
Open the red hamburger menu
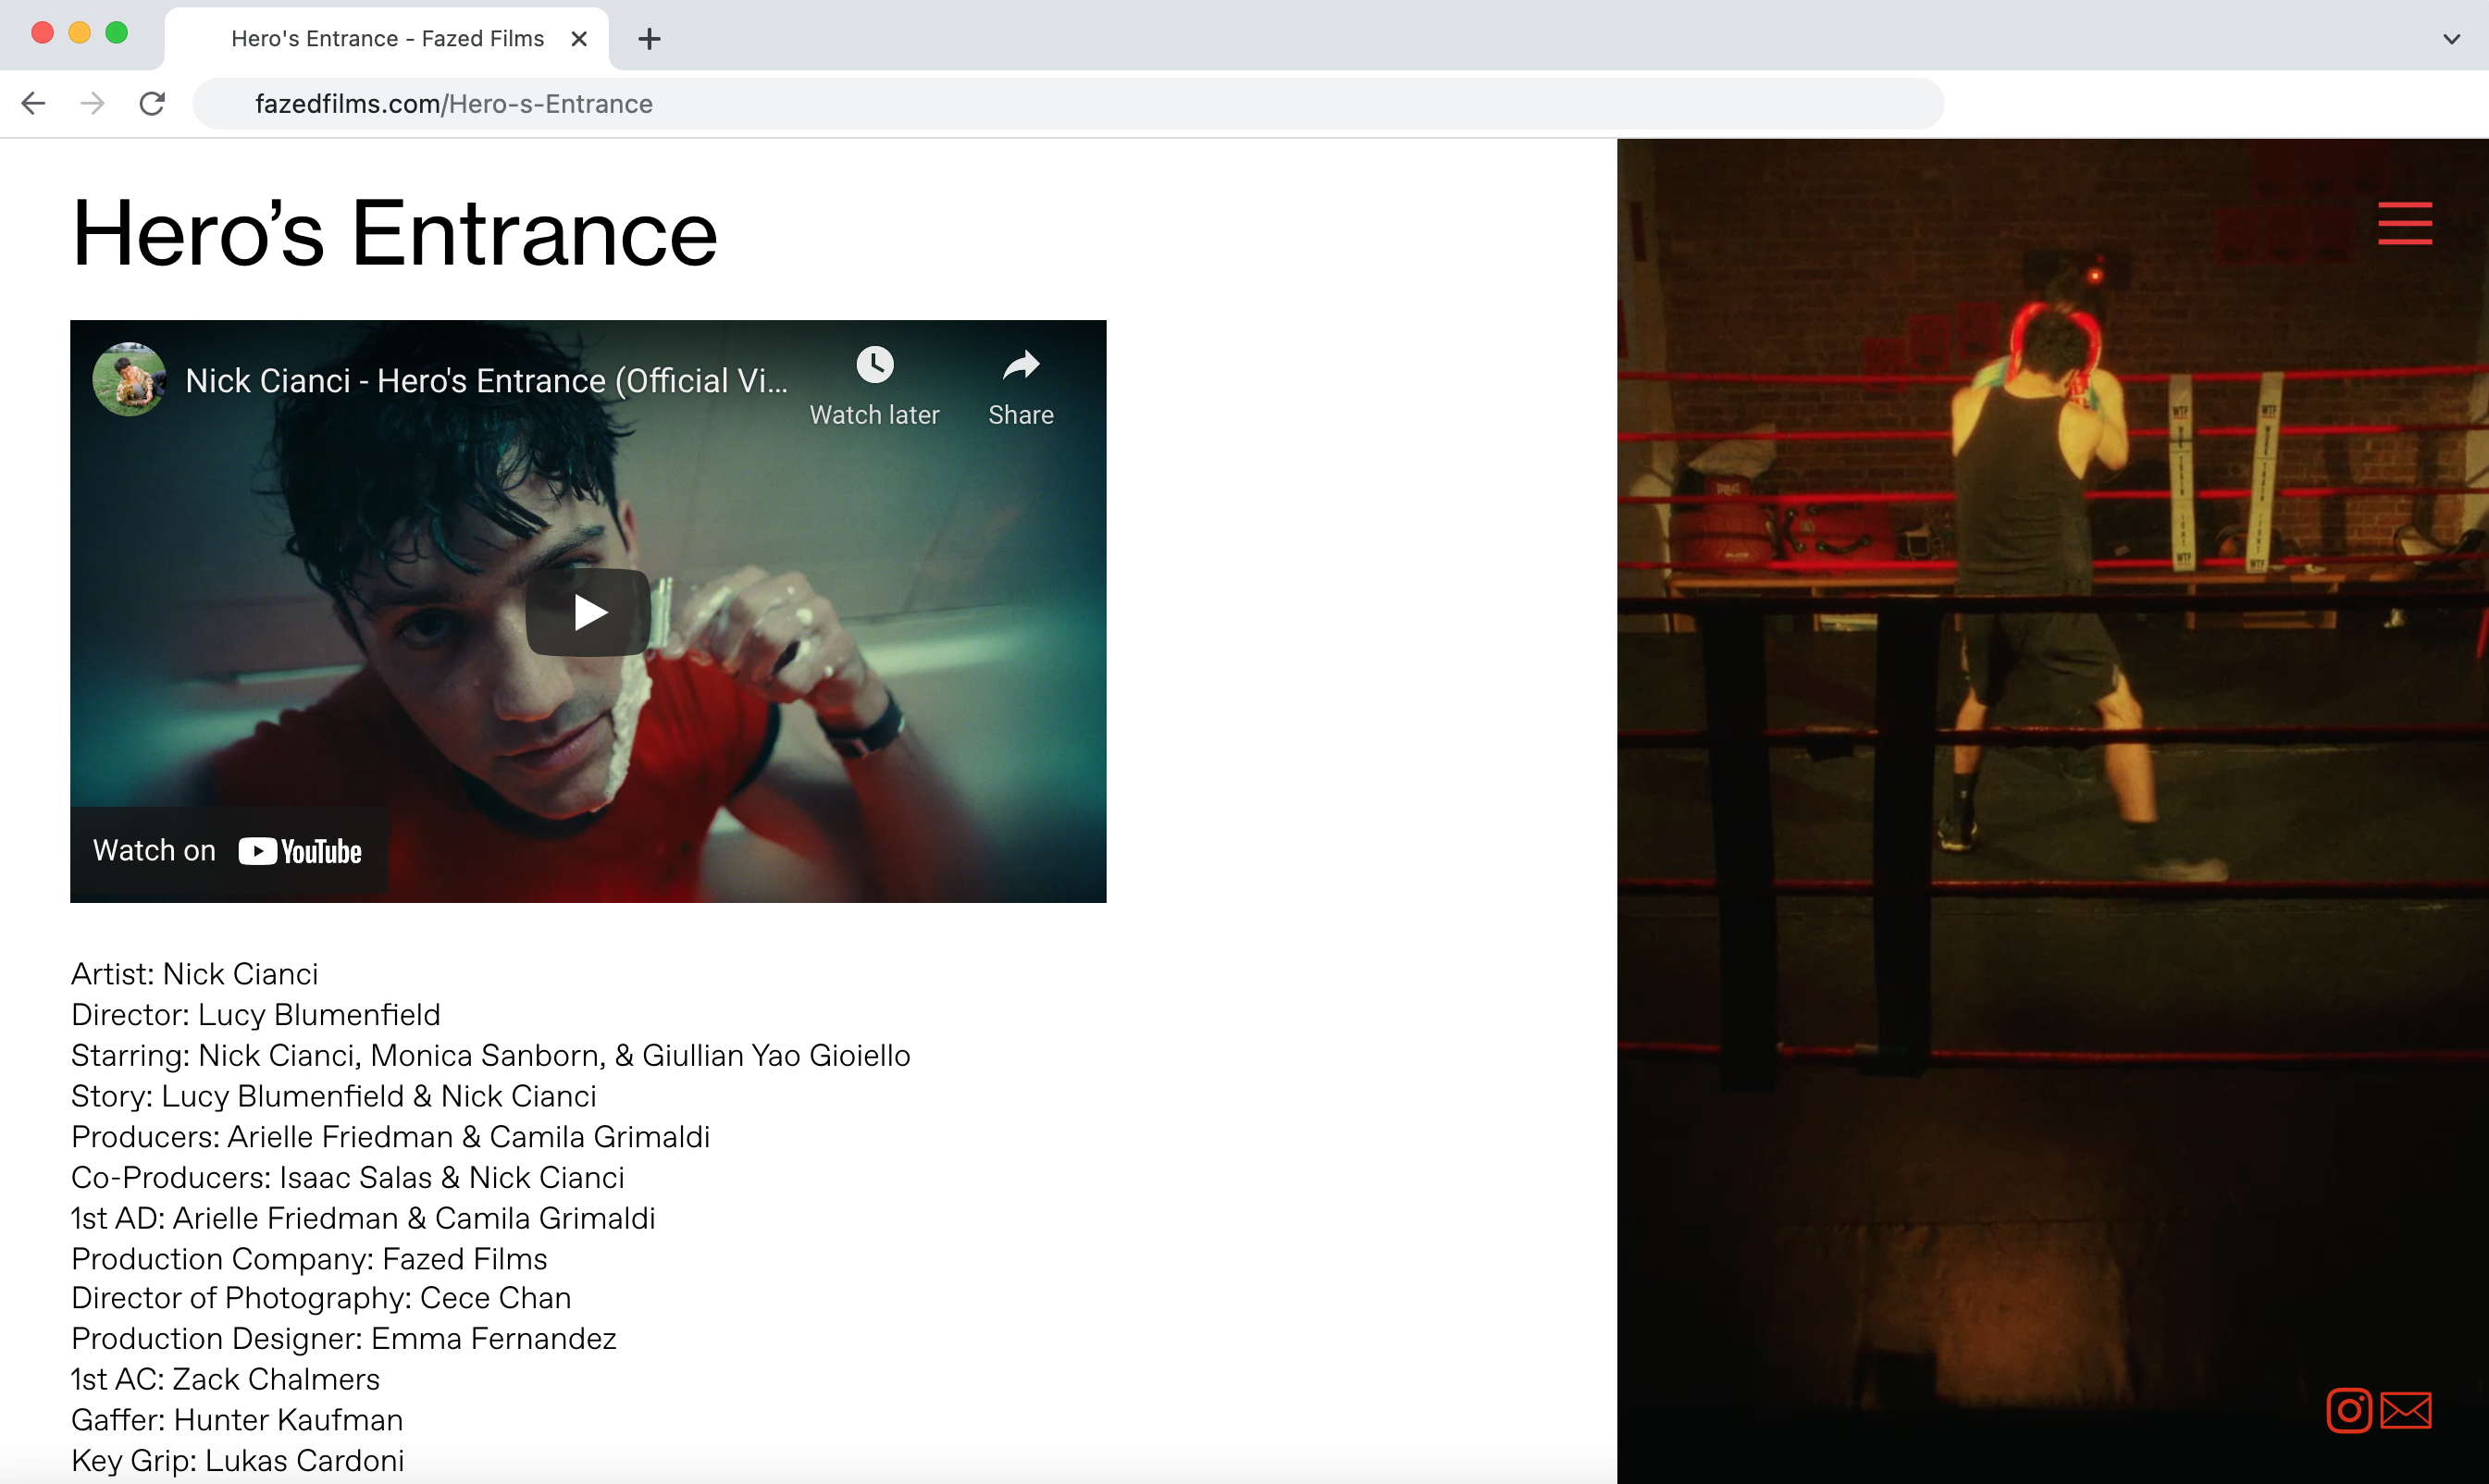[2404, 223]
